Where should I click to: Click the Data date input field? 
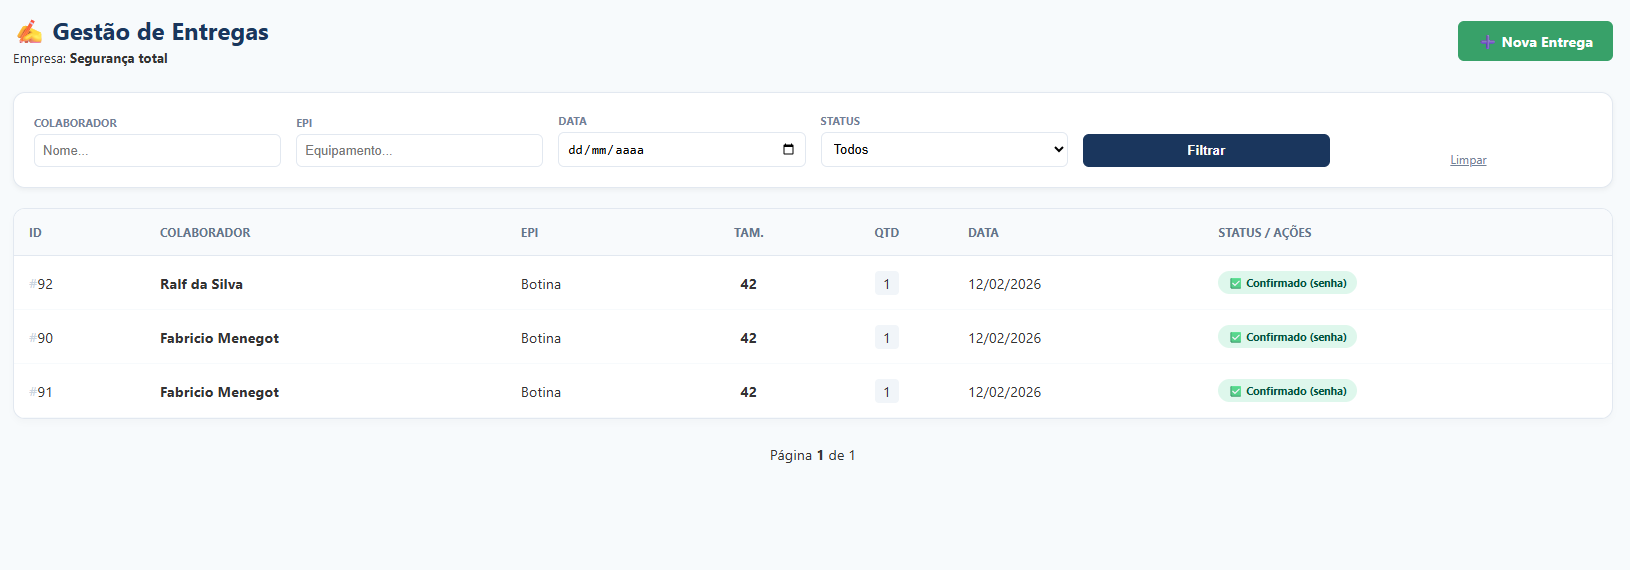click(x=660, y=150)
